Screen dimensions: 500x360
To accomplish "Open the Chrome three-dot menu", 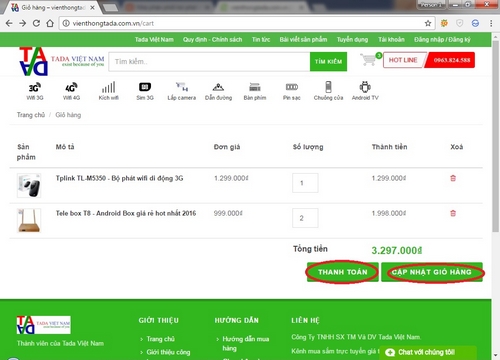I will coord(491,23).
